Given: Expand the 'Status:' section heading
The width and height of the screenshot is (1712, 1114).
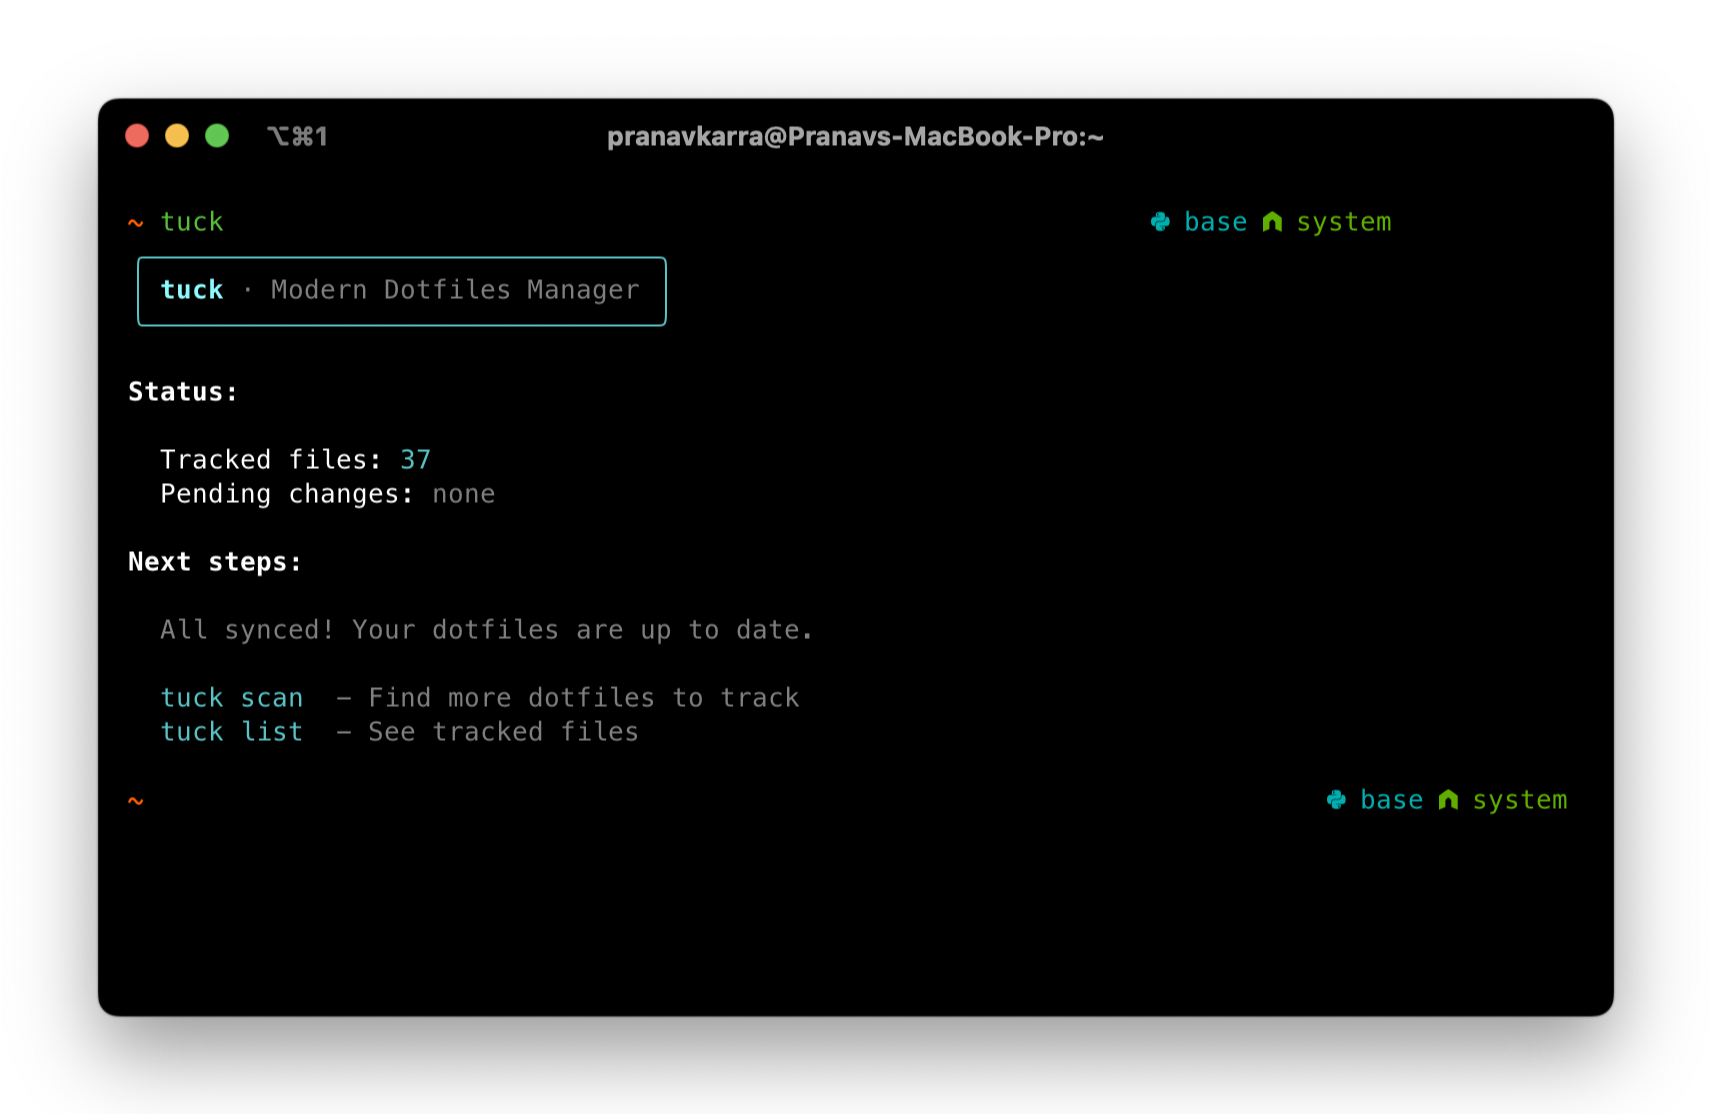Looking at the screenshot, I should [182, 391].
